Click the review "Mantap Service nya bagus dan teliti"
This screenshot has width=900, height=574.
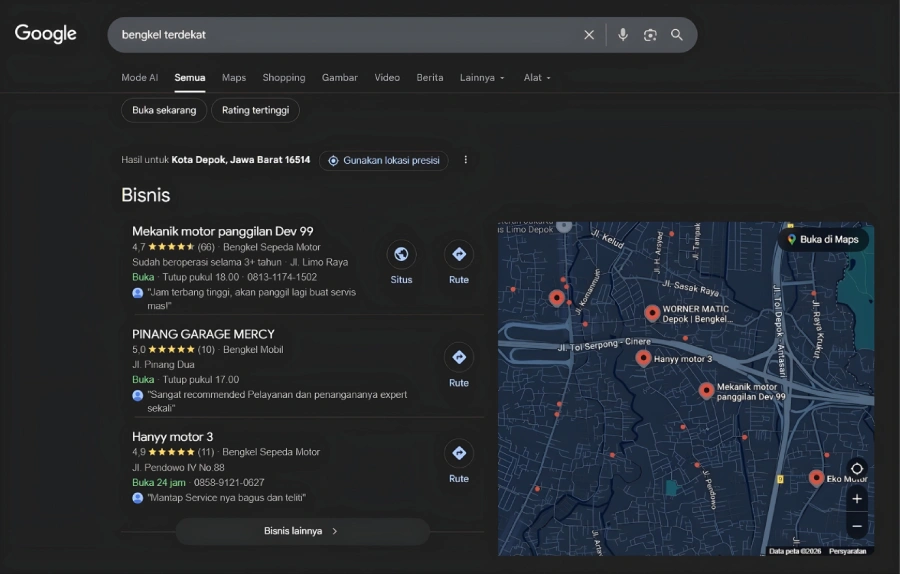tap(226, 498)
